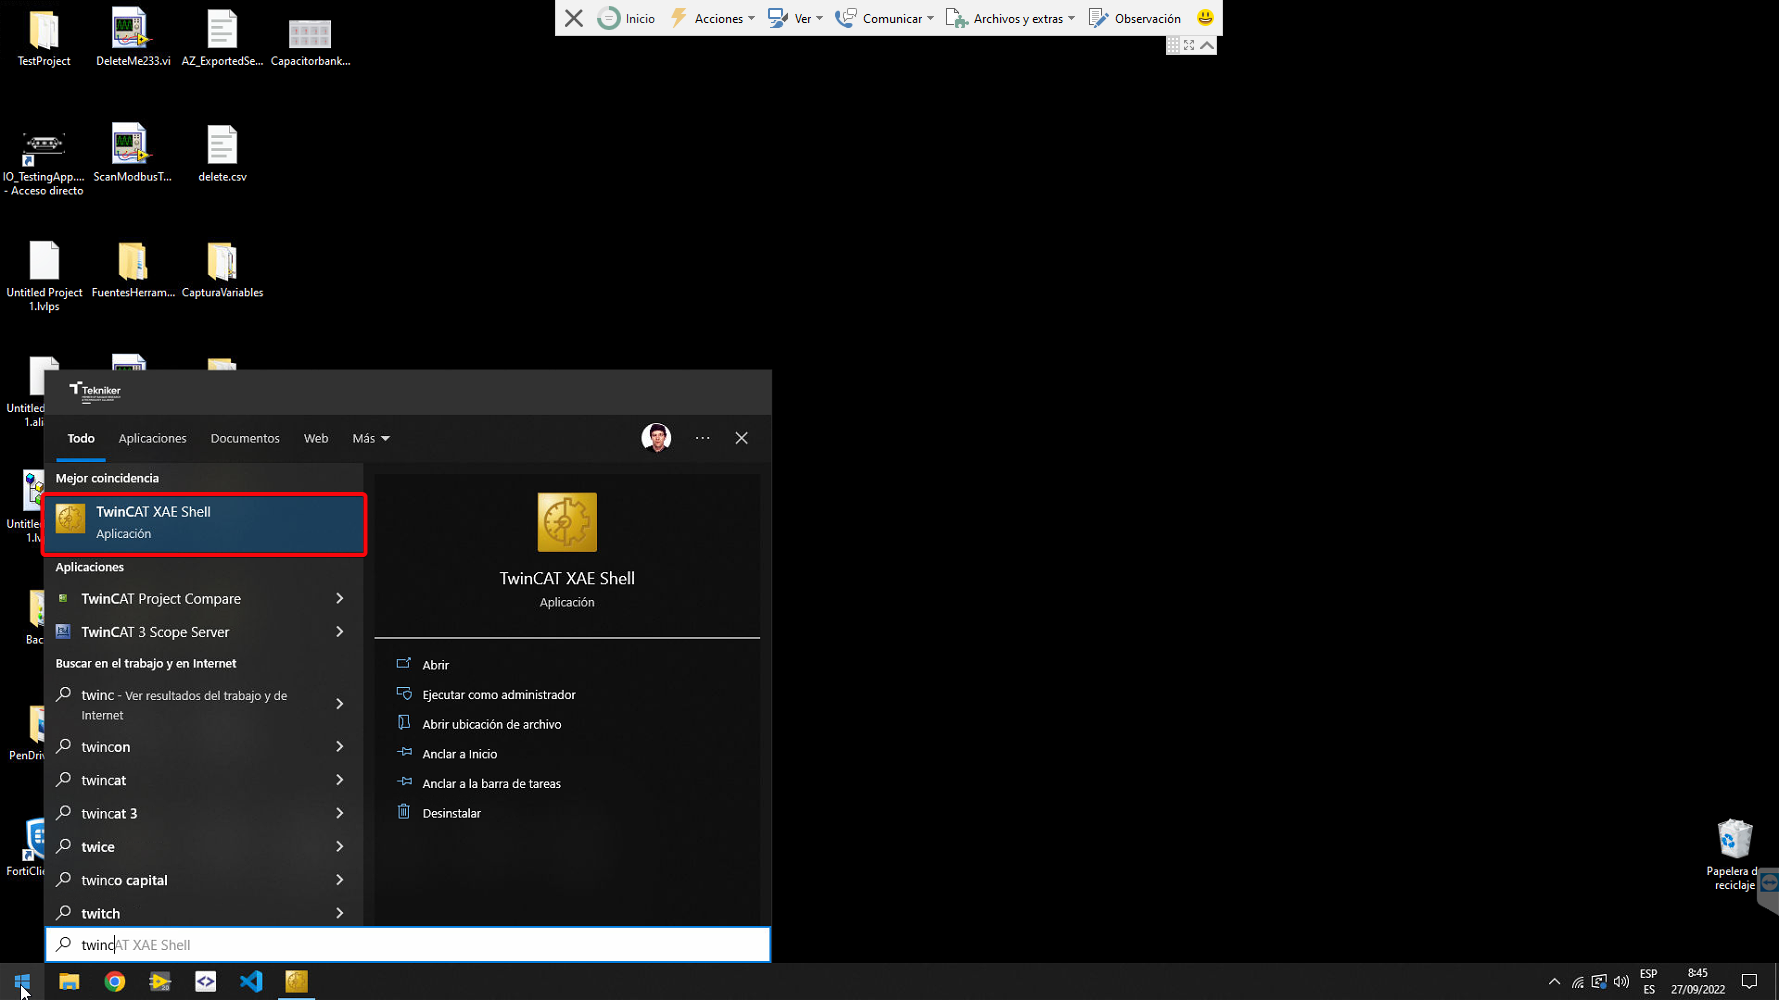Click the user profile avatar in search panel
This screenshot has width=1779, height=1000.
[656, 438]
